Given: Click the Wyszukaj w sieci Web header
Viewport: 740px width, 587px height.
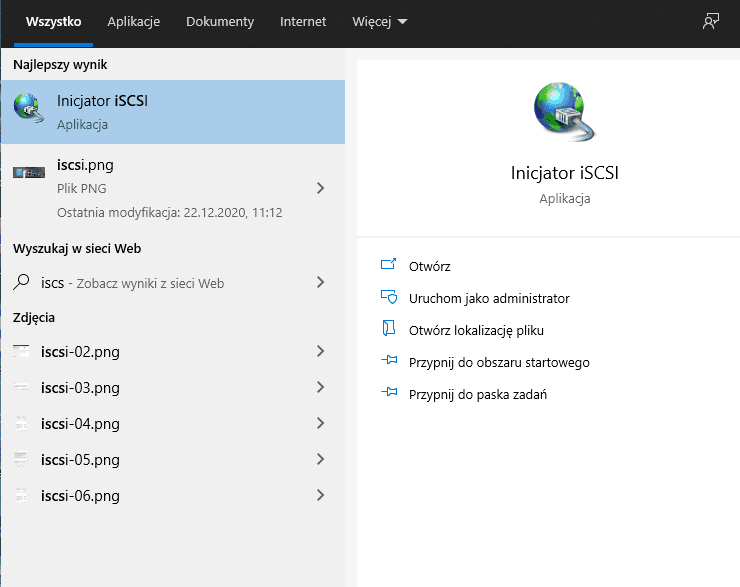Looking at the screenshot, I should pyautogui.click(x=77, y=248).
